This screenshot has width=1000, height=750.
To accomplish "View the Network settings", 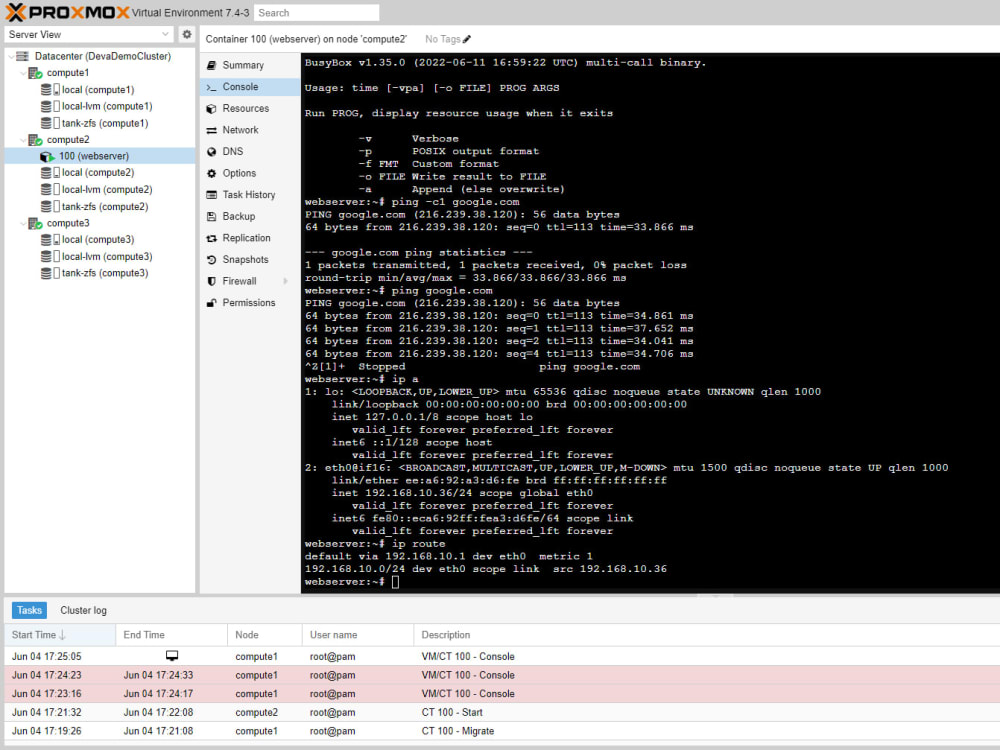I will coord(240,130).
